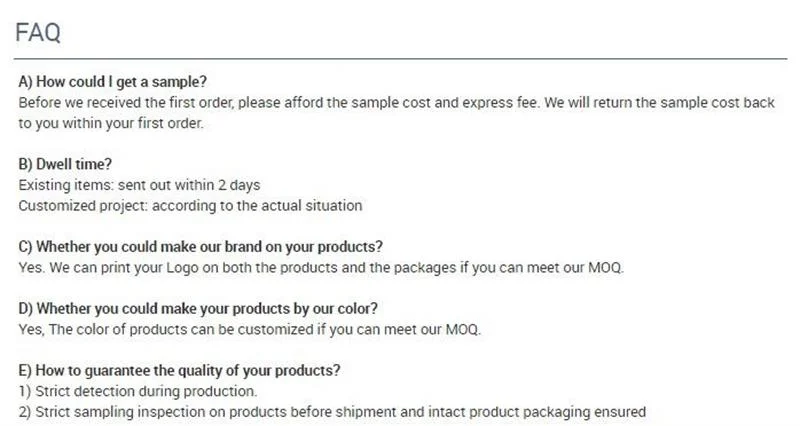Click the 'Customized project' line
The image size is (800, 426).
tap(189, 206)
